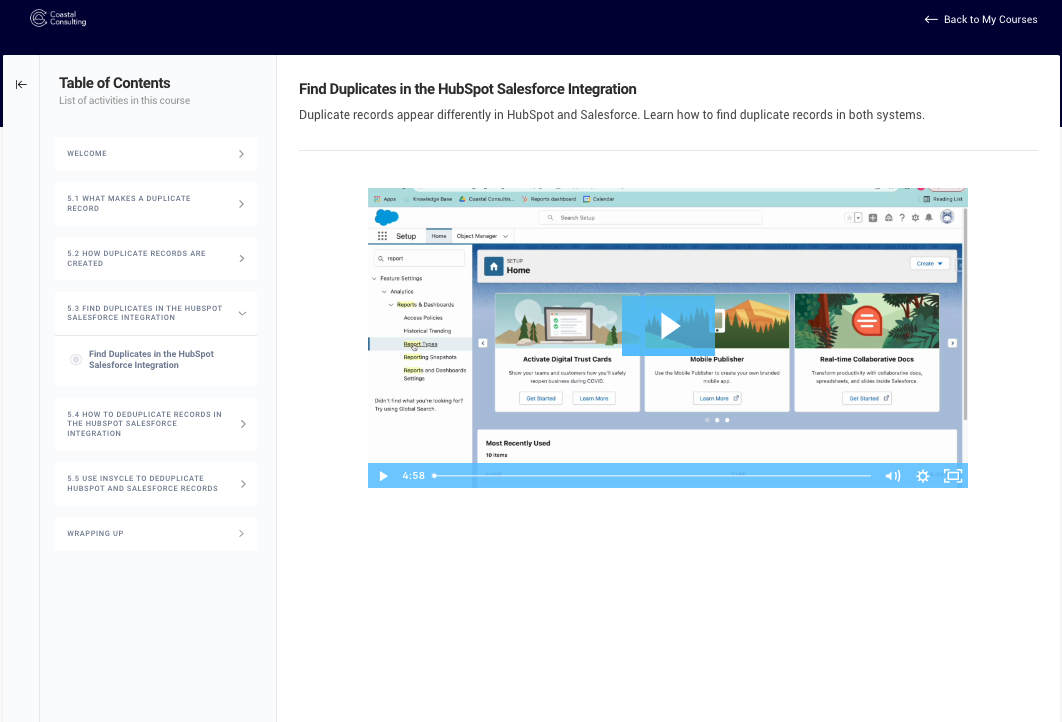Click Learn More under Mobile Publisher
The width and height of the screenshot is (1062, 722).
click(717, 398)
